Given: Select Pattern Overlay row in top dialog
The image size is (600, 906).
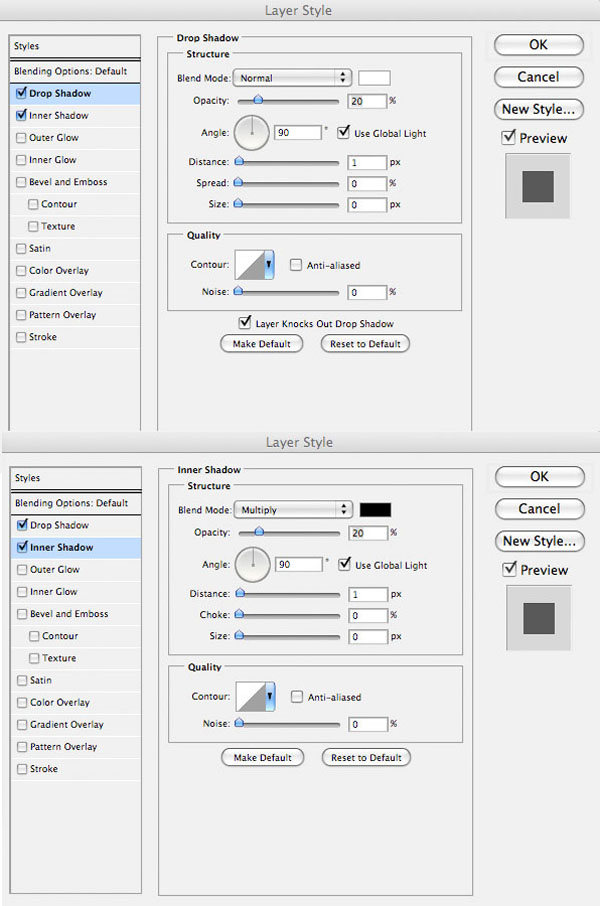Looking at the screenshot, I should 75,315.
